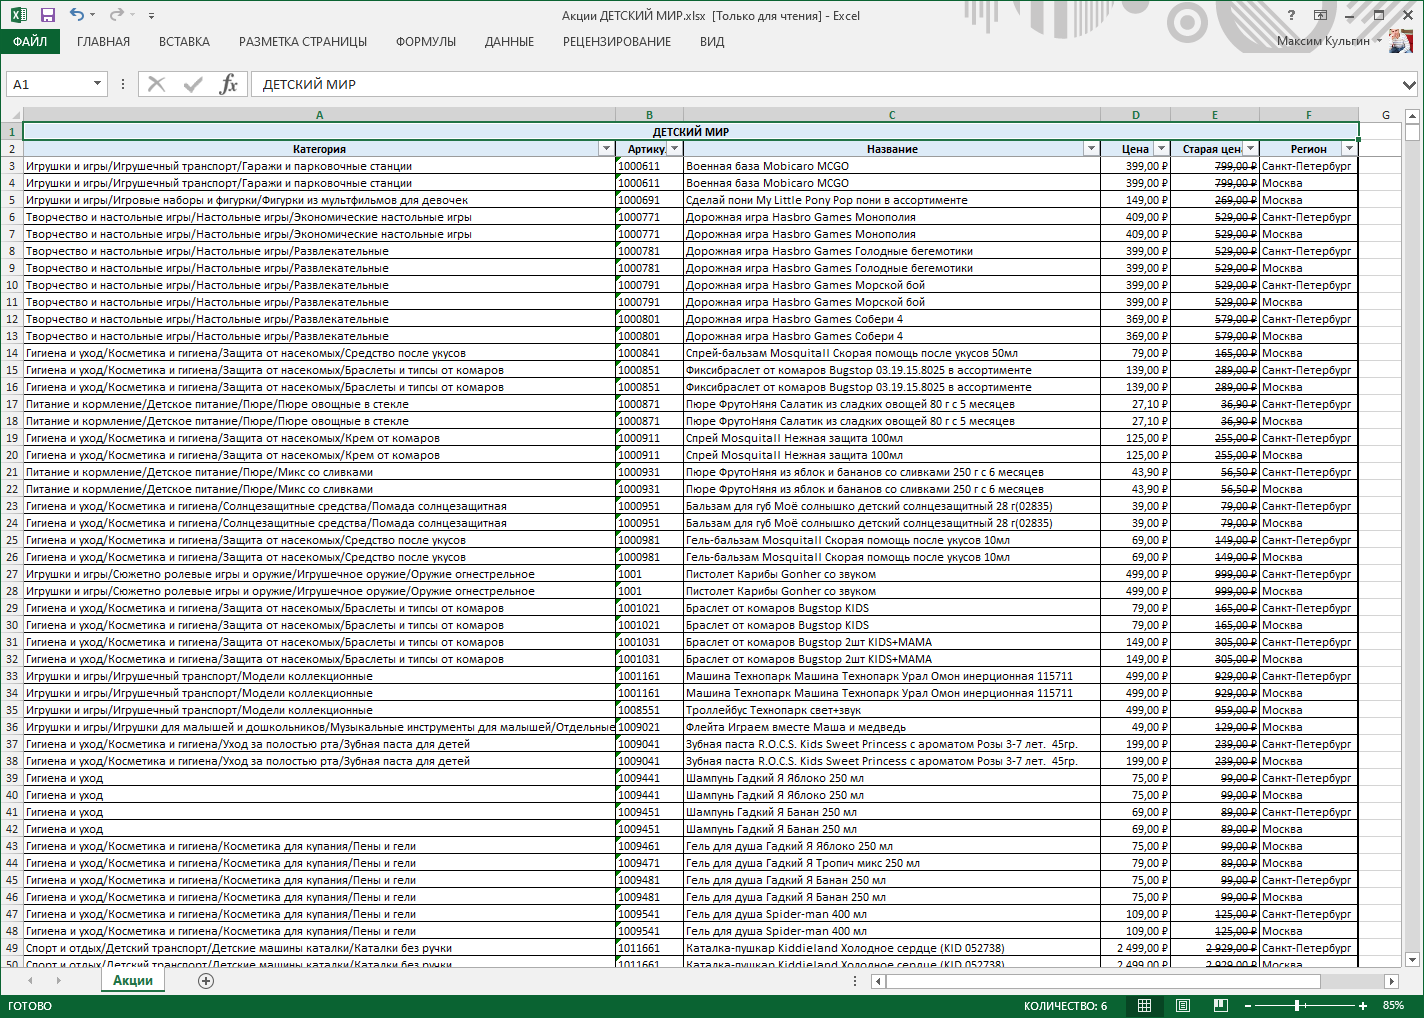Click the Name Box showing A1
The width and height of the screenshot is (1424, 1018).
[48, 84]
